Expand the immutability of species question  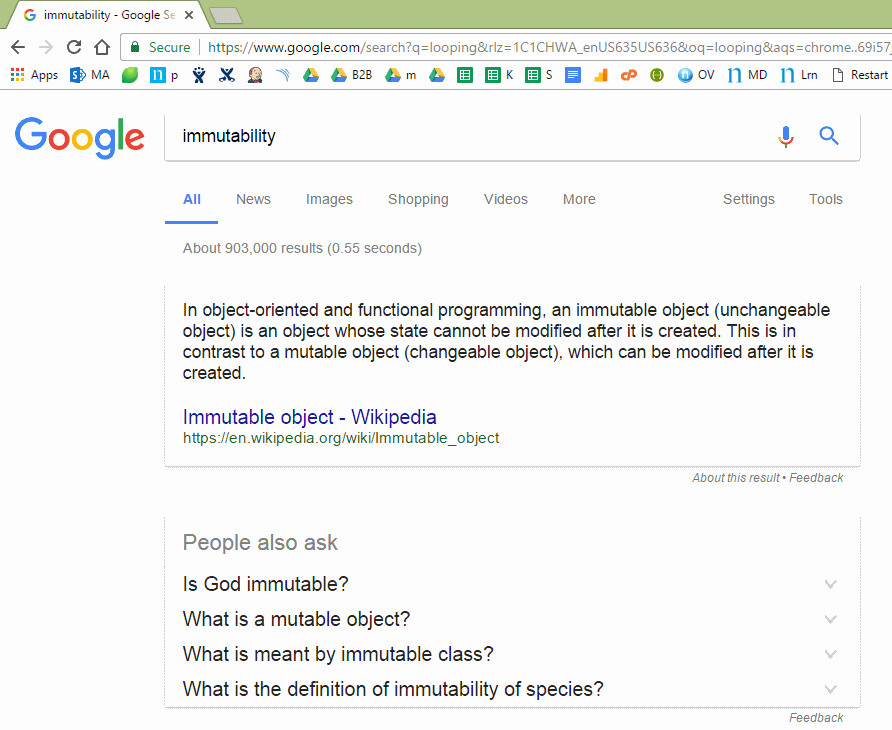[x=511, y=689]
